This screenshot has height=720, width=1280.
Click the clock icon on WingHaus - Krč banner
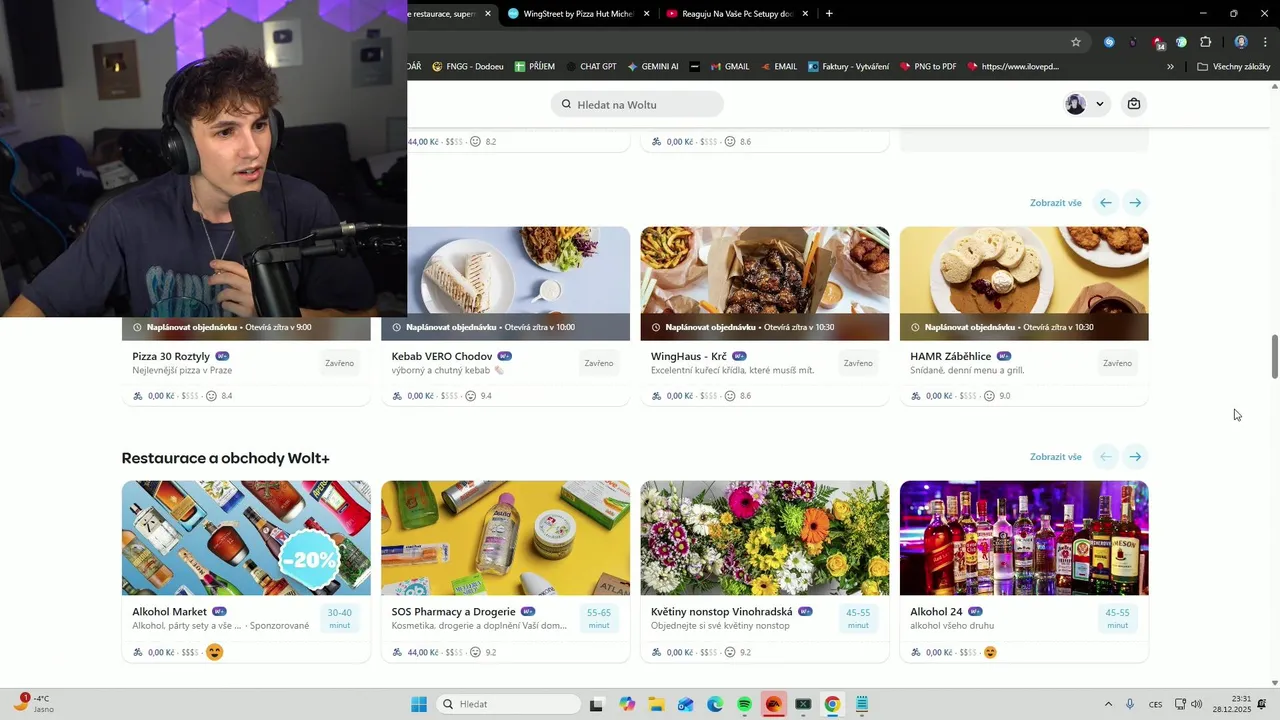coord(656,327)
